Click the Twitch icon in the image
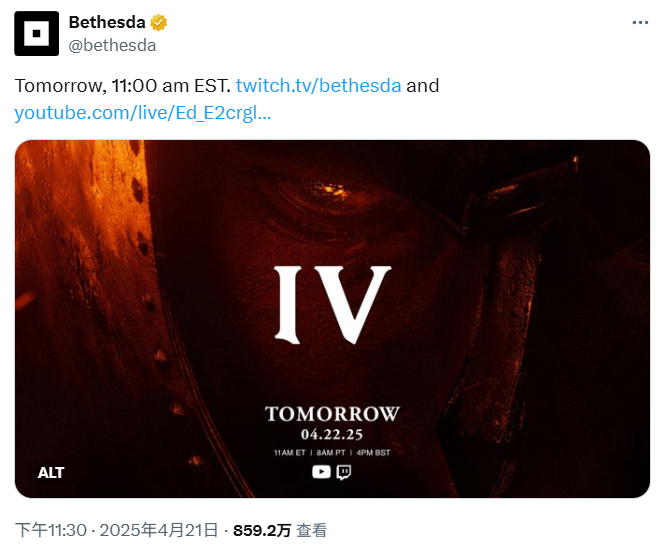The height and width of the screenshot is (553, 668). pyautogui.click(x=343, y=471)
